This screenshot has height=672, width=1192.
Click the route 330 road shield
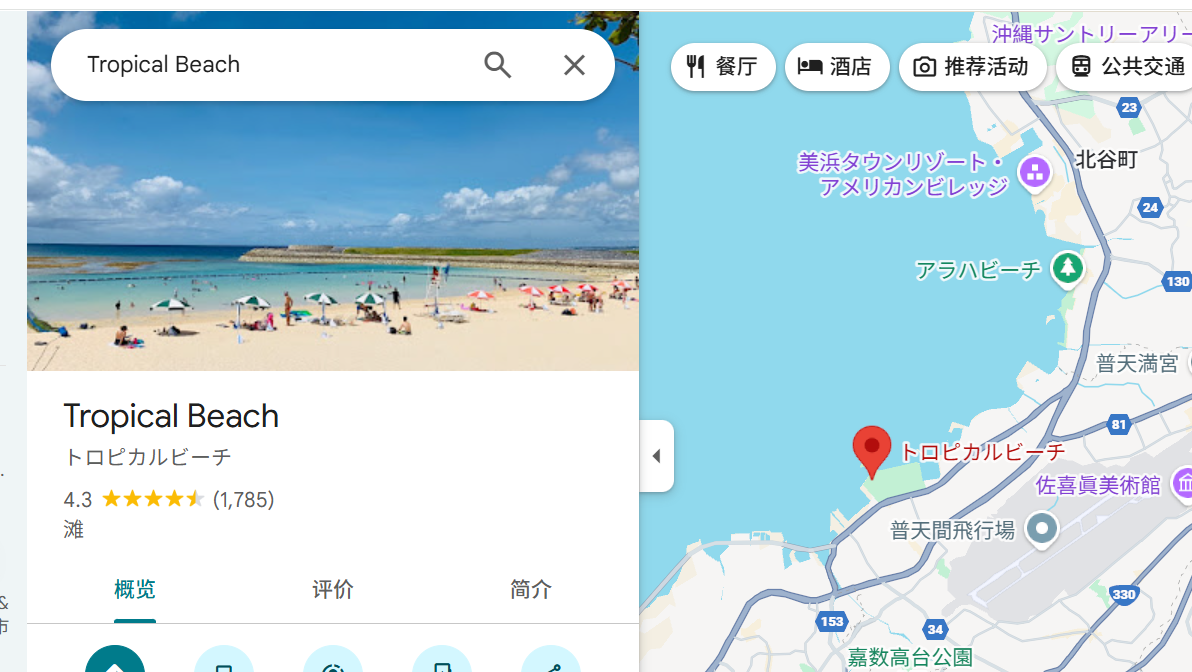1124,594
